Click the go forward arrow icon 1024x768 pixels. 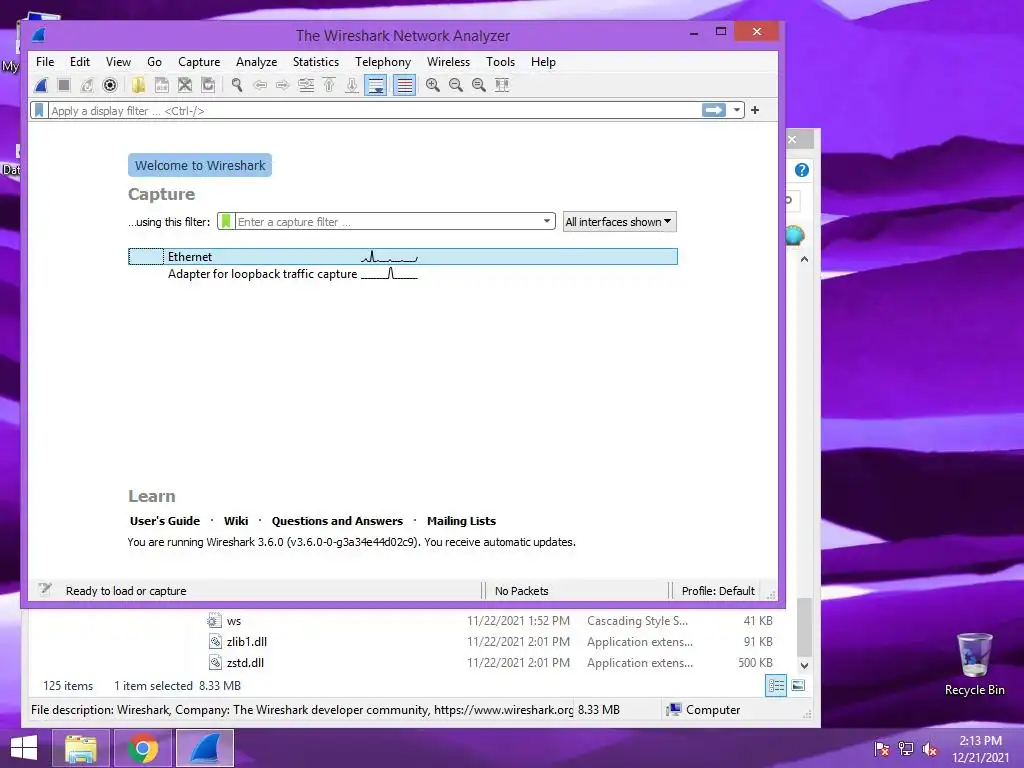(x=282, y=85)
